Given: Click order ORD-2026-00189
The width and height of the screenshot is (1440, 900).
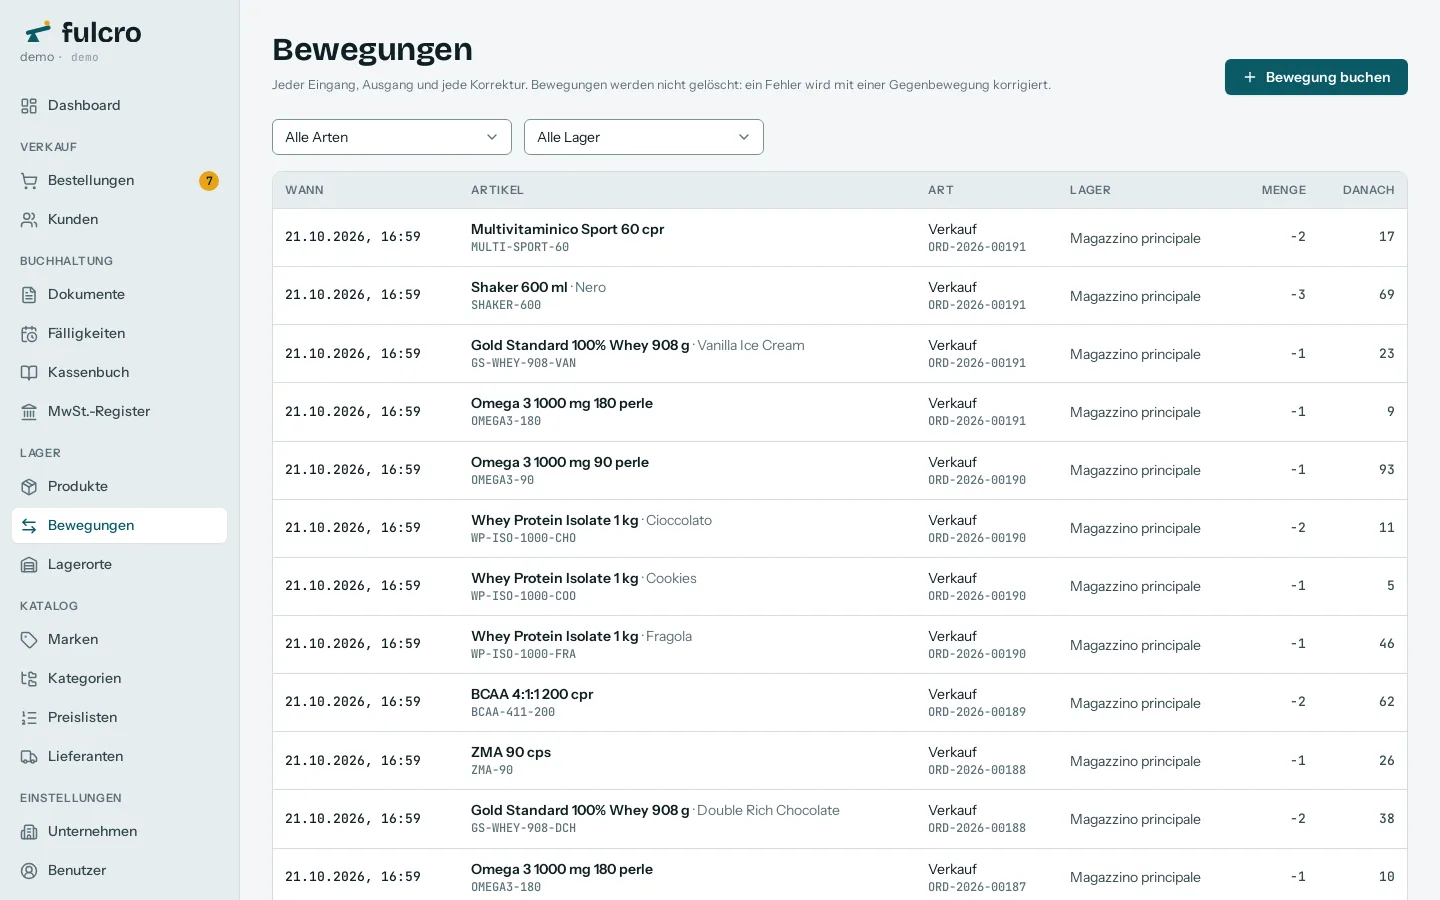Looking at the screenshot, I should click(x=977, y=712).
